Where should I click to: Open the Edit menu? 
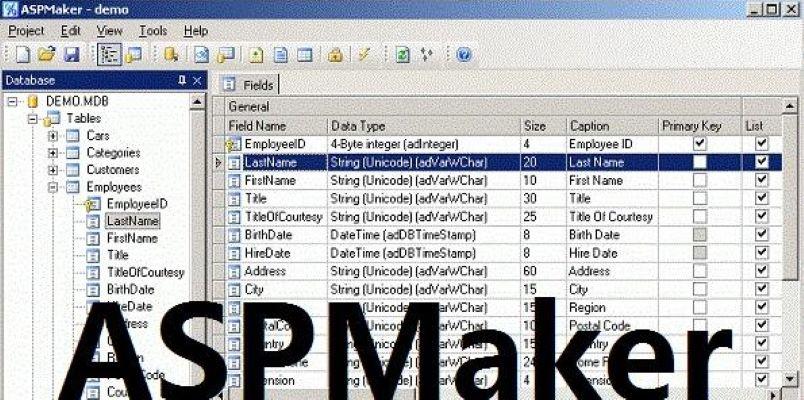pos(71,31)
